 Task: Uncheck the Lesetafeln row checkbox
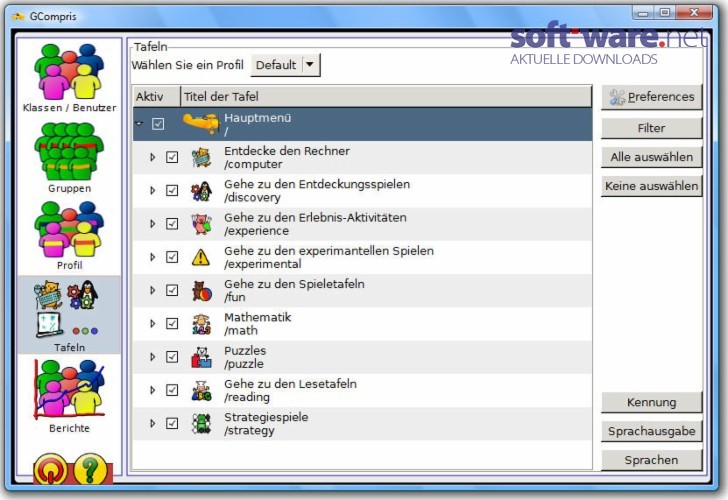pos(172,390)
